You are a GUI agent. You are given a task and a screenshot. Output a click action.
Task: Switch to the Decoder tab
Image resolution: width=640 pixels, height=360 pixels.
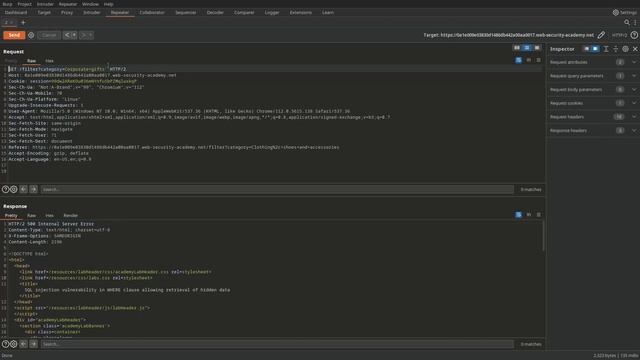point(215,13)
